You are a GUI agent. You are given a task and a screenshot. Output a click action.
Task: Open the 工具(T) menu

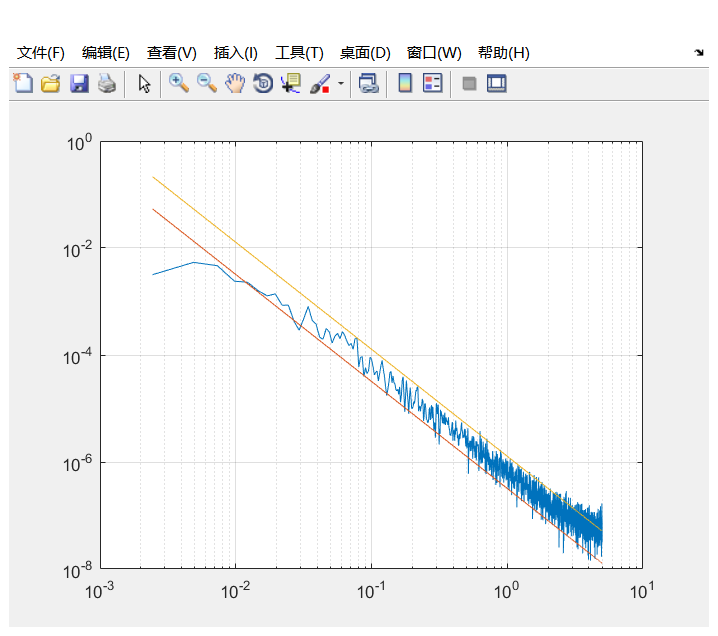click(299, 53)
